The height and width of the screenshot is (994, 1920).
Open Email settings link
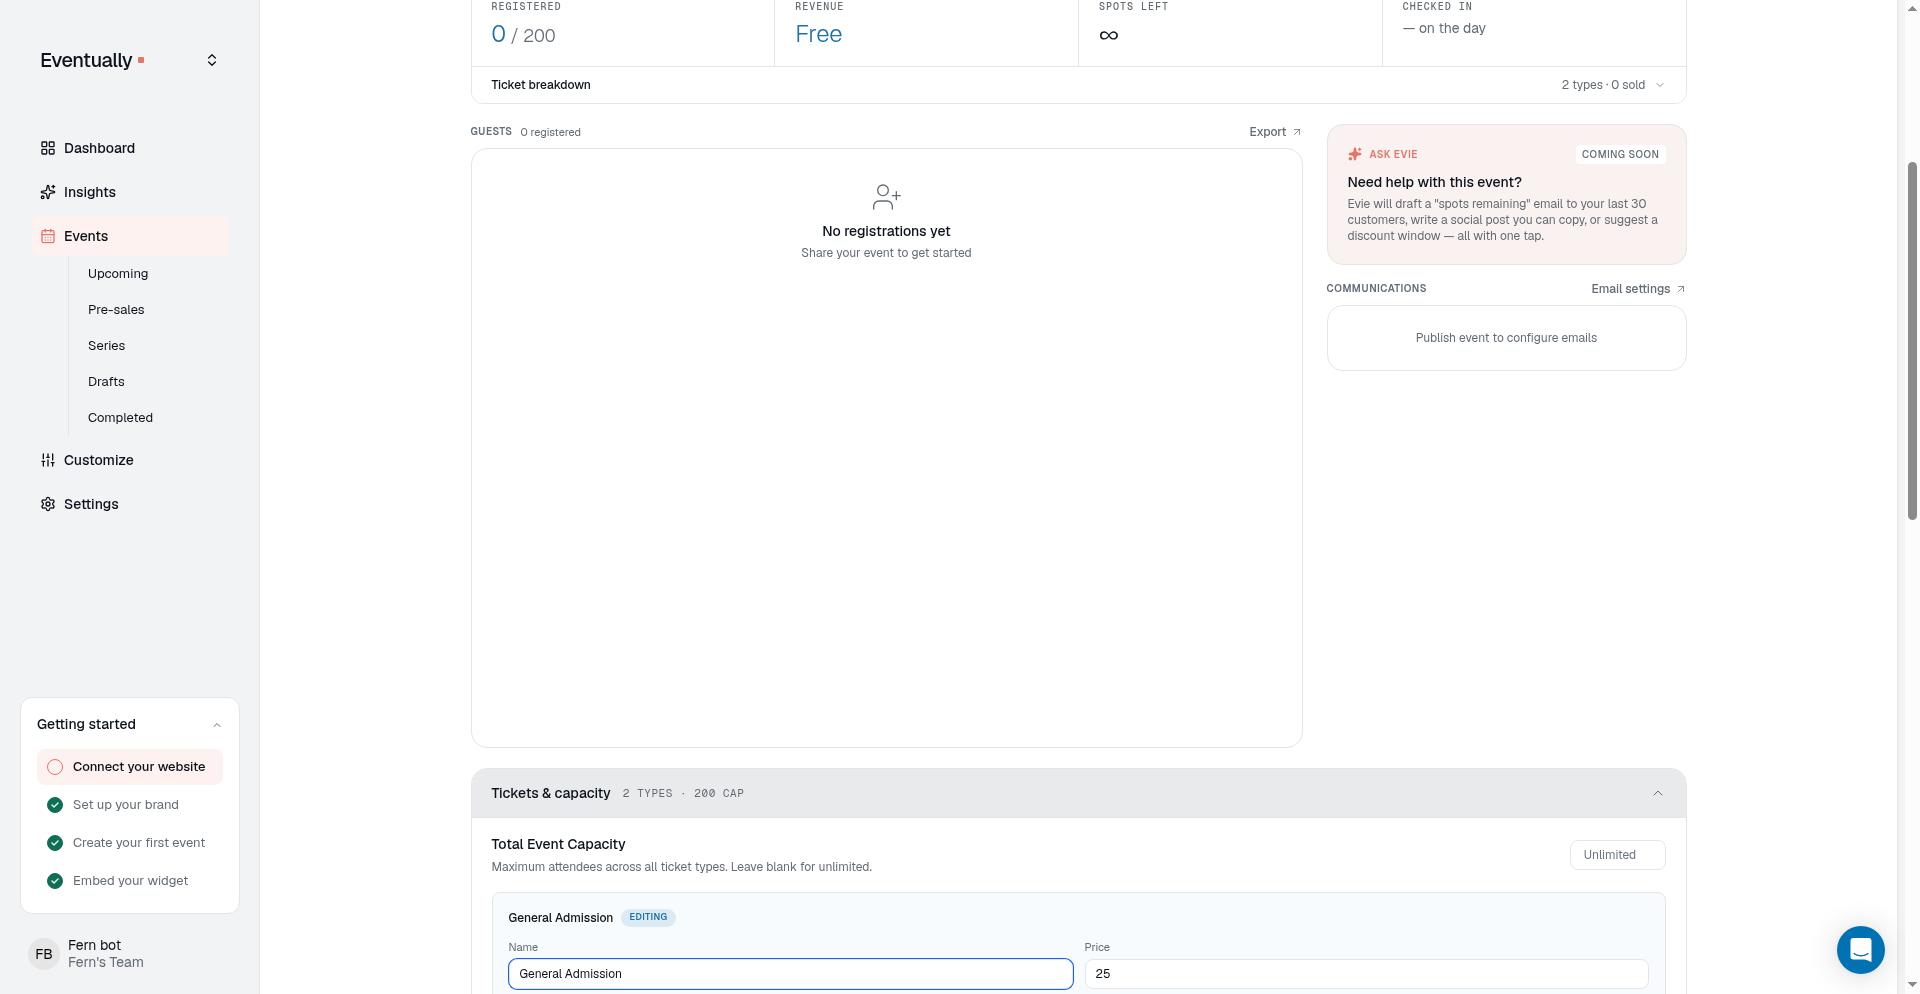point(1638,289)
